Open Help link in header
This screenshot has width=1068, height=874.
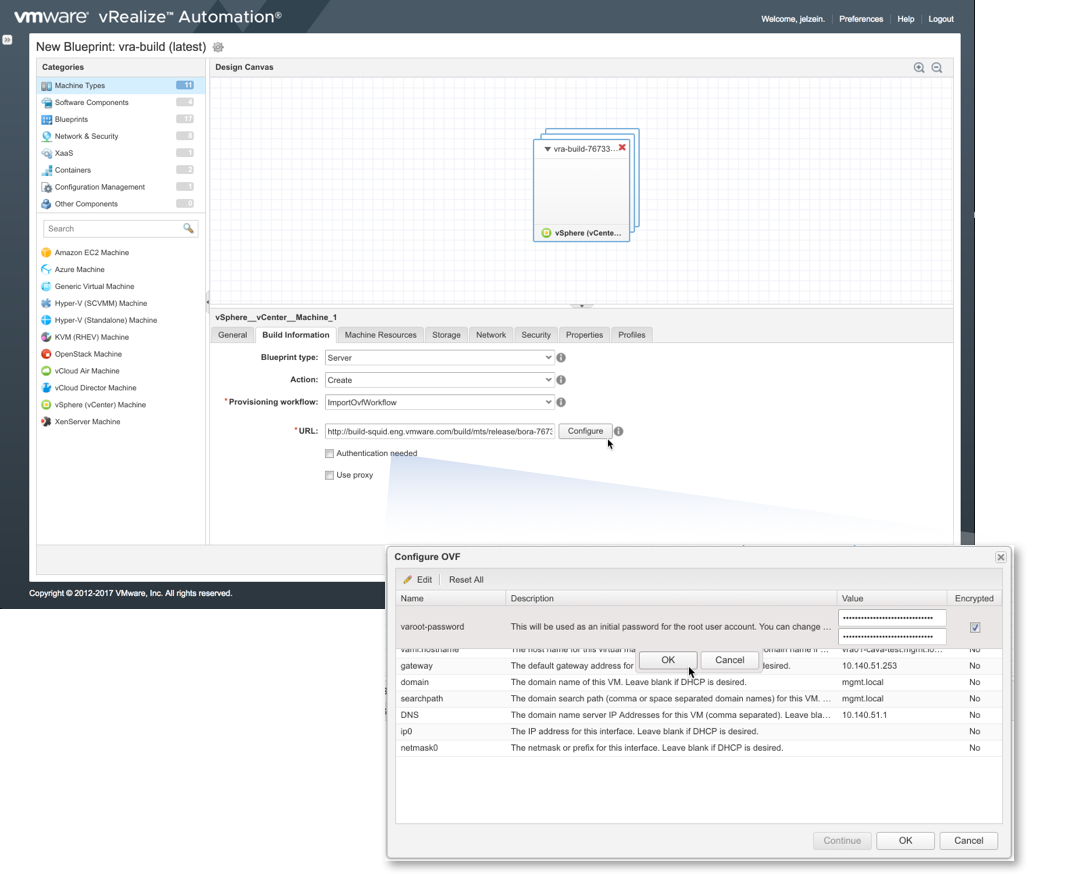906,19
